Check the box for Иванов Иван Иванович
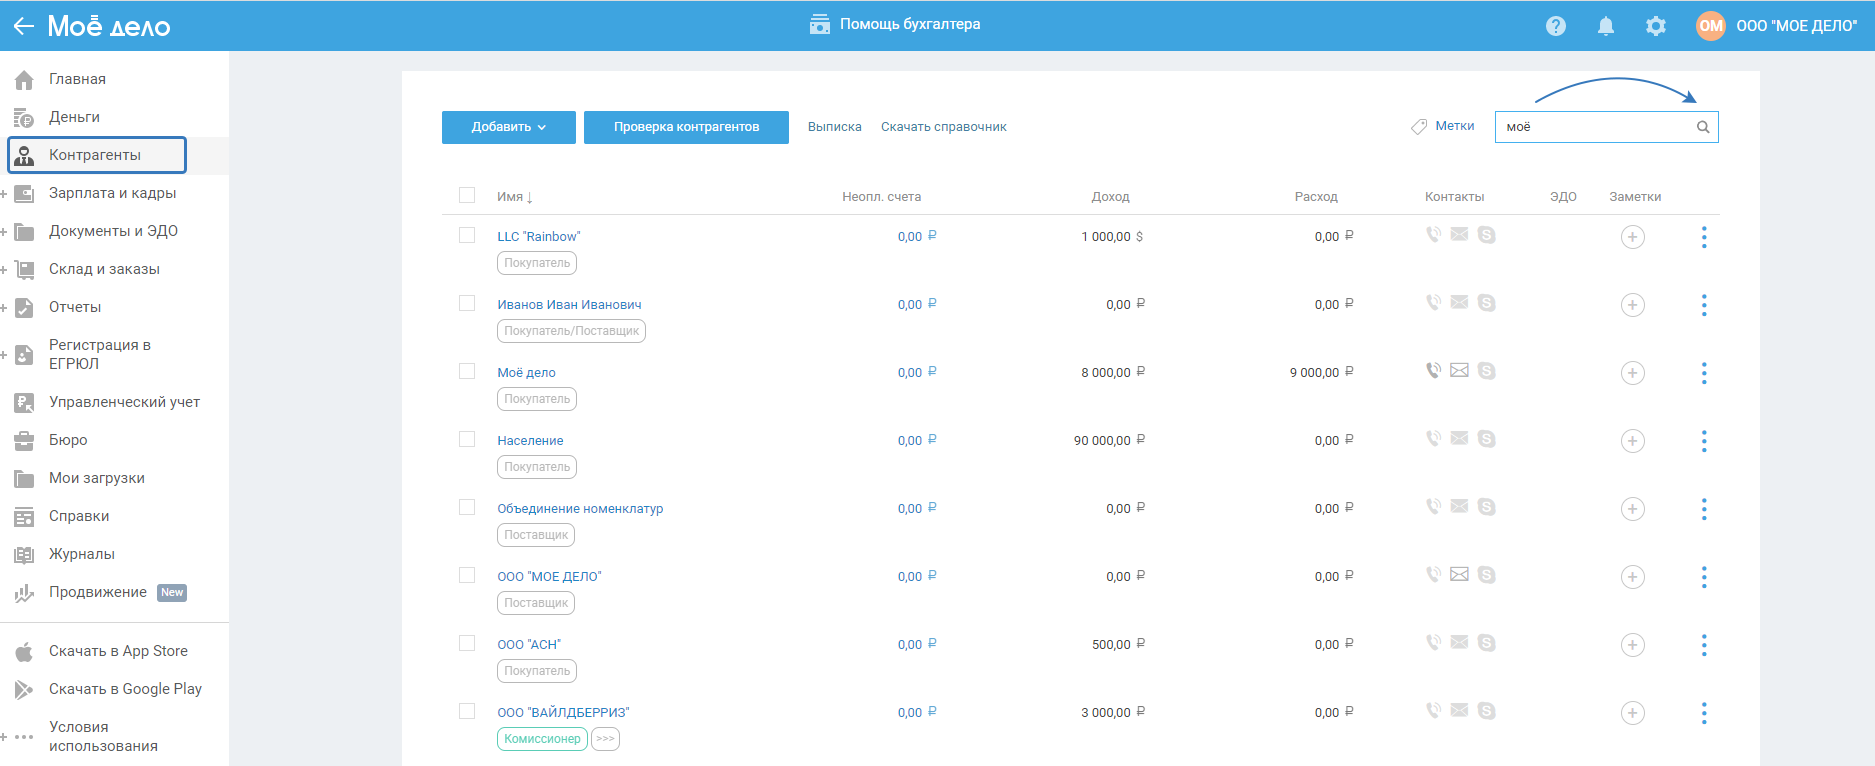Viewport: 1875px width, 766px height. pos(467,303)
